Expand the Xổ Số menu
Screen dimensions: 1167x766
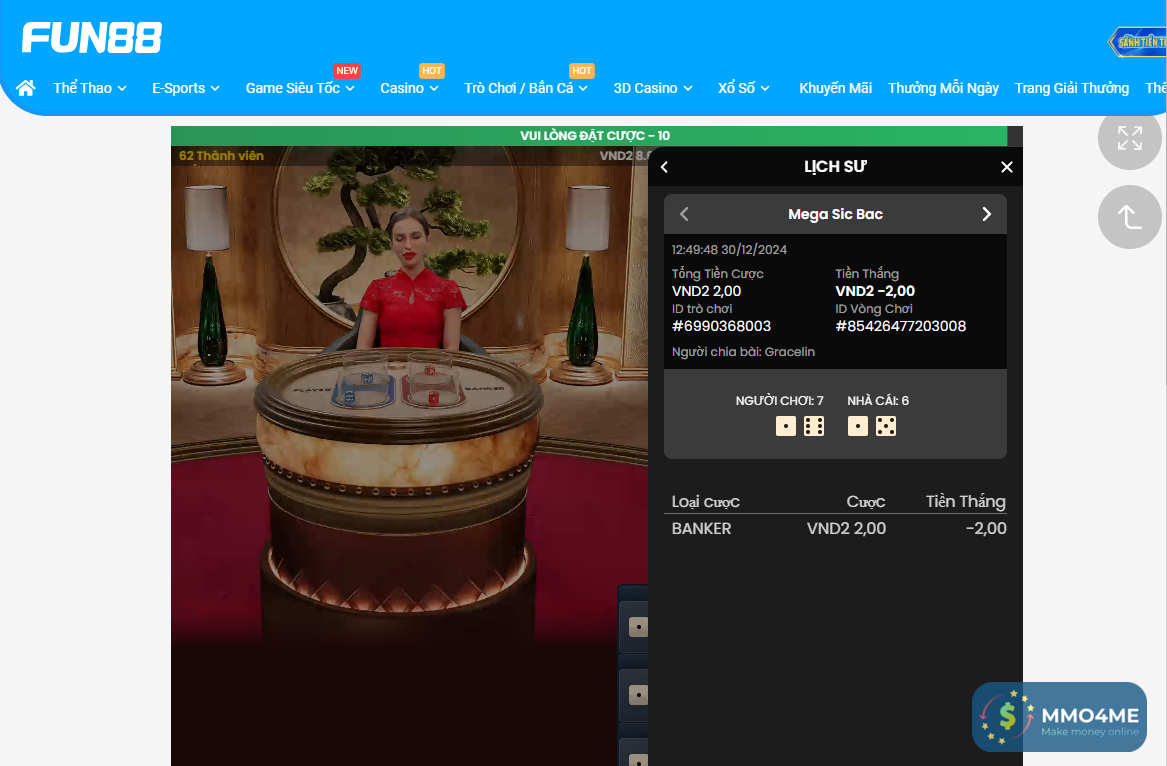coord(744,88)
